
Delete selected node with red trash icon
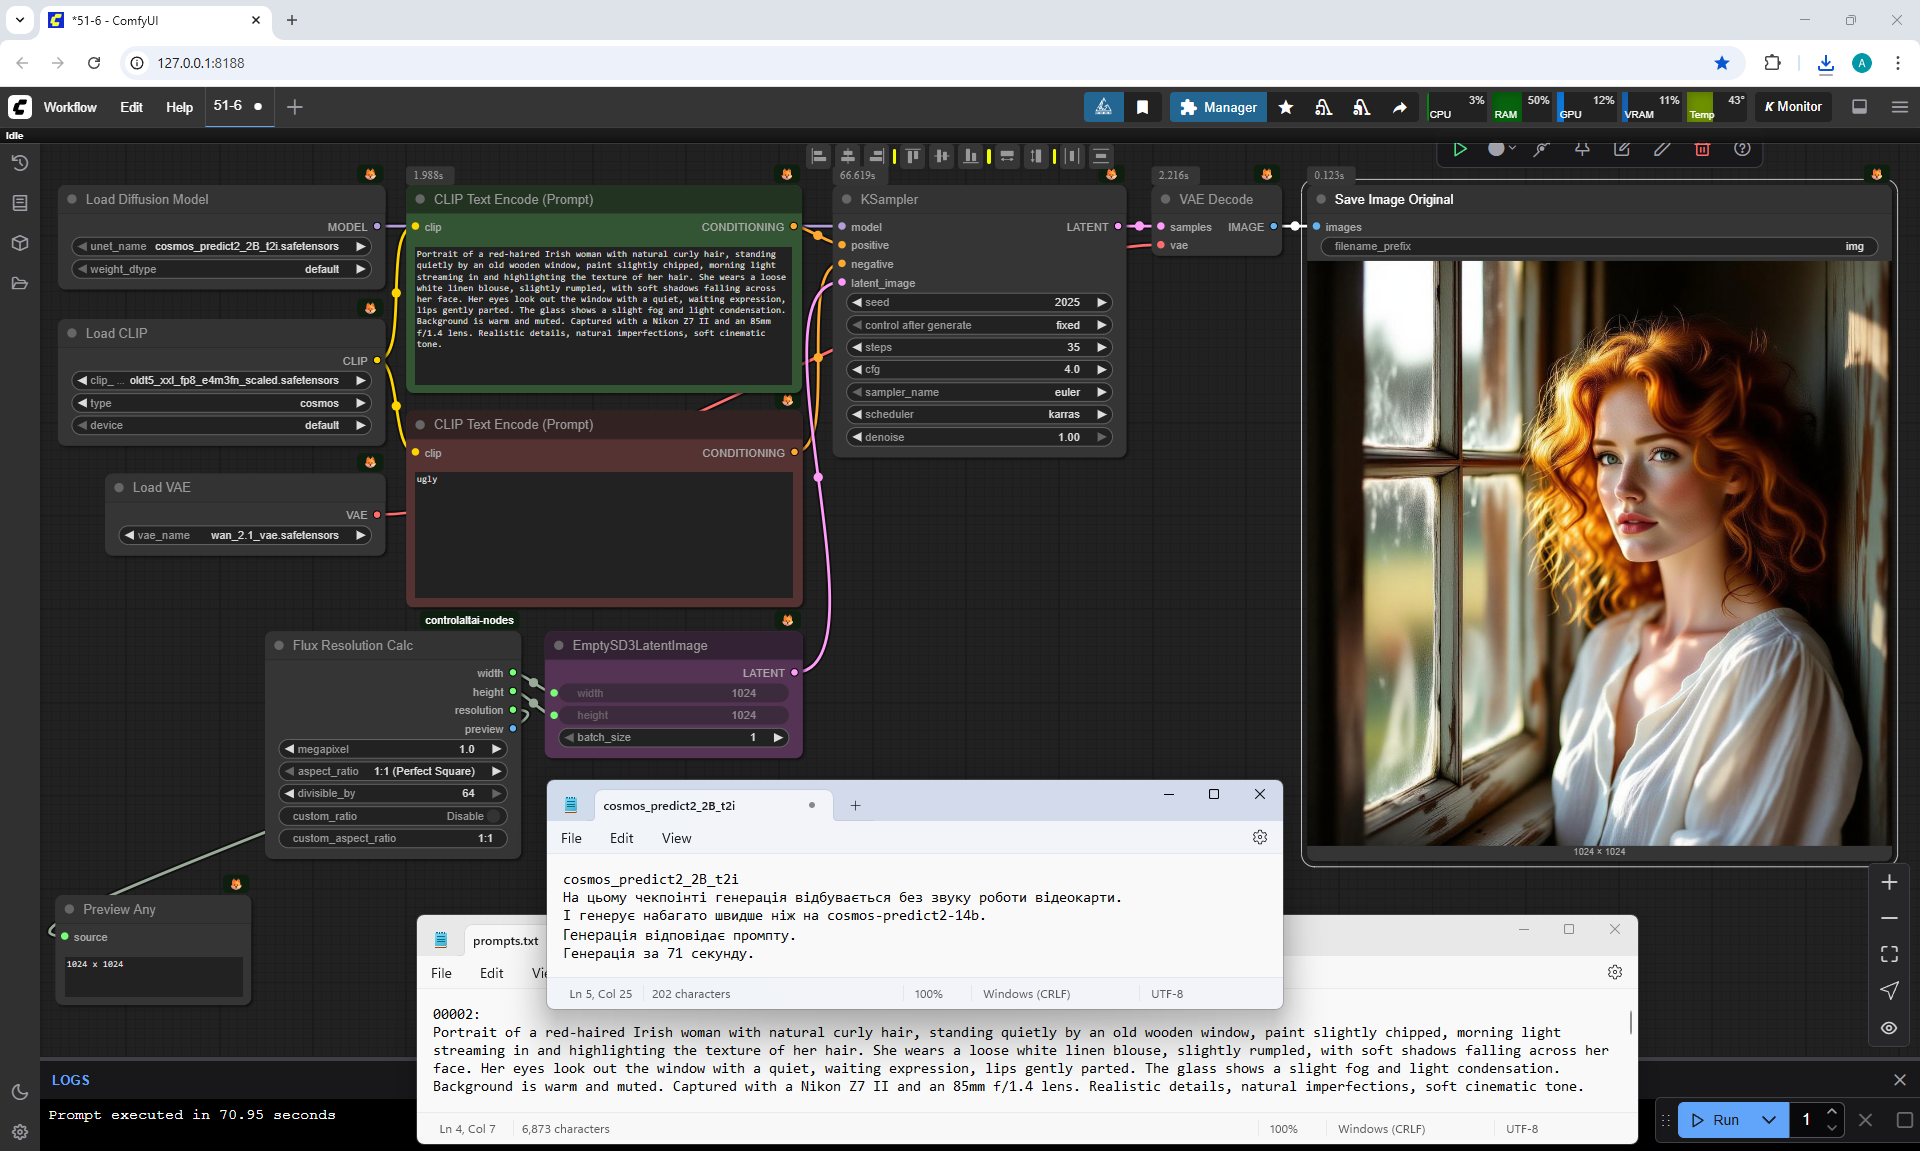[1702, 149]
